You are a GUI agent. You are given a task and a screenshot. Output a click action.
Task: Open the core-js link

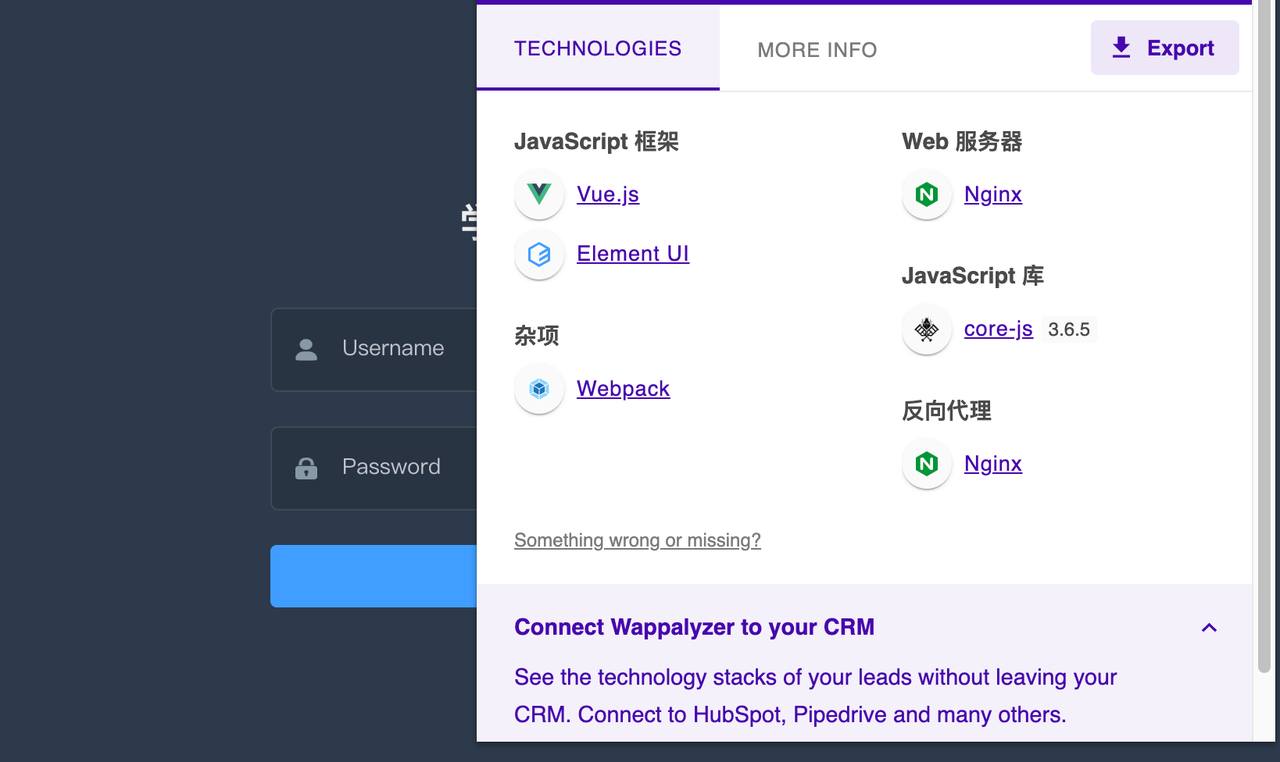click(x=998, y=329)
